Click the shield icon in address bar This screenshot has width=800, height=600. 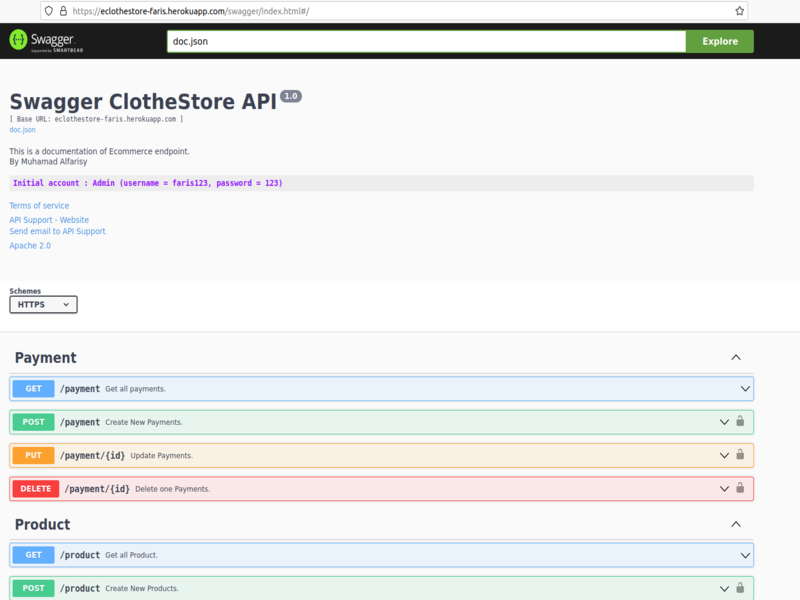point(48,11)
